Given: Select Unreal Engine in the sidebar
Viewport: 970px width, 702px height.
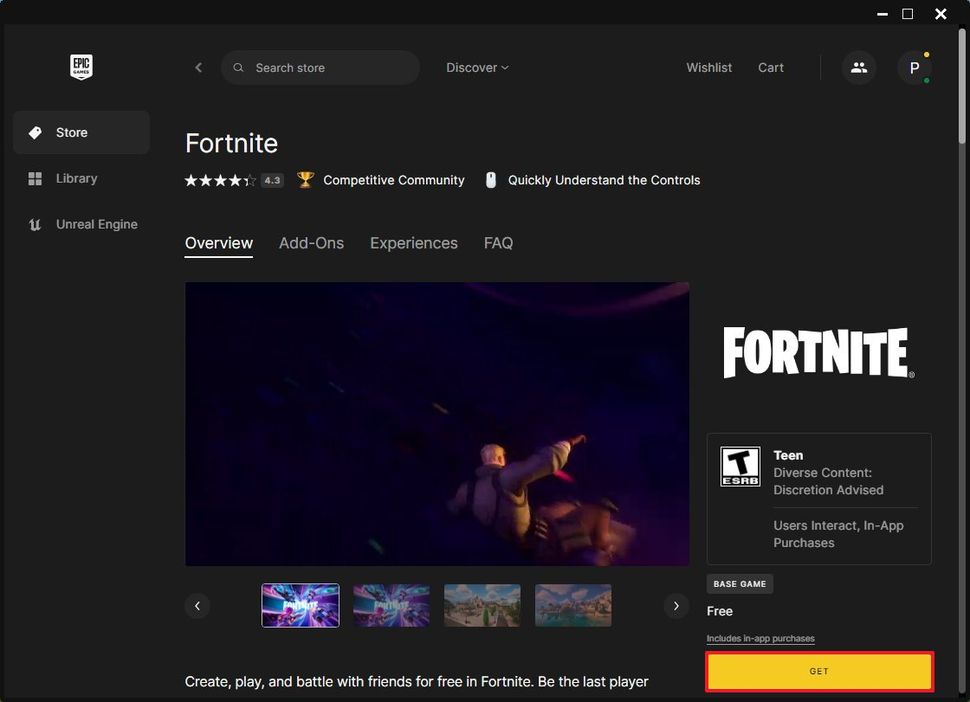Looking at the screenshot, I should [x=94, y=224].
